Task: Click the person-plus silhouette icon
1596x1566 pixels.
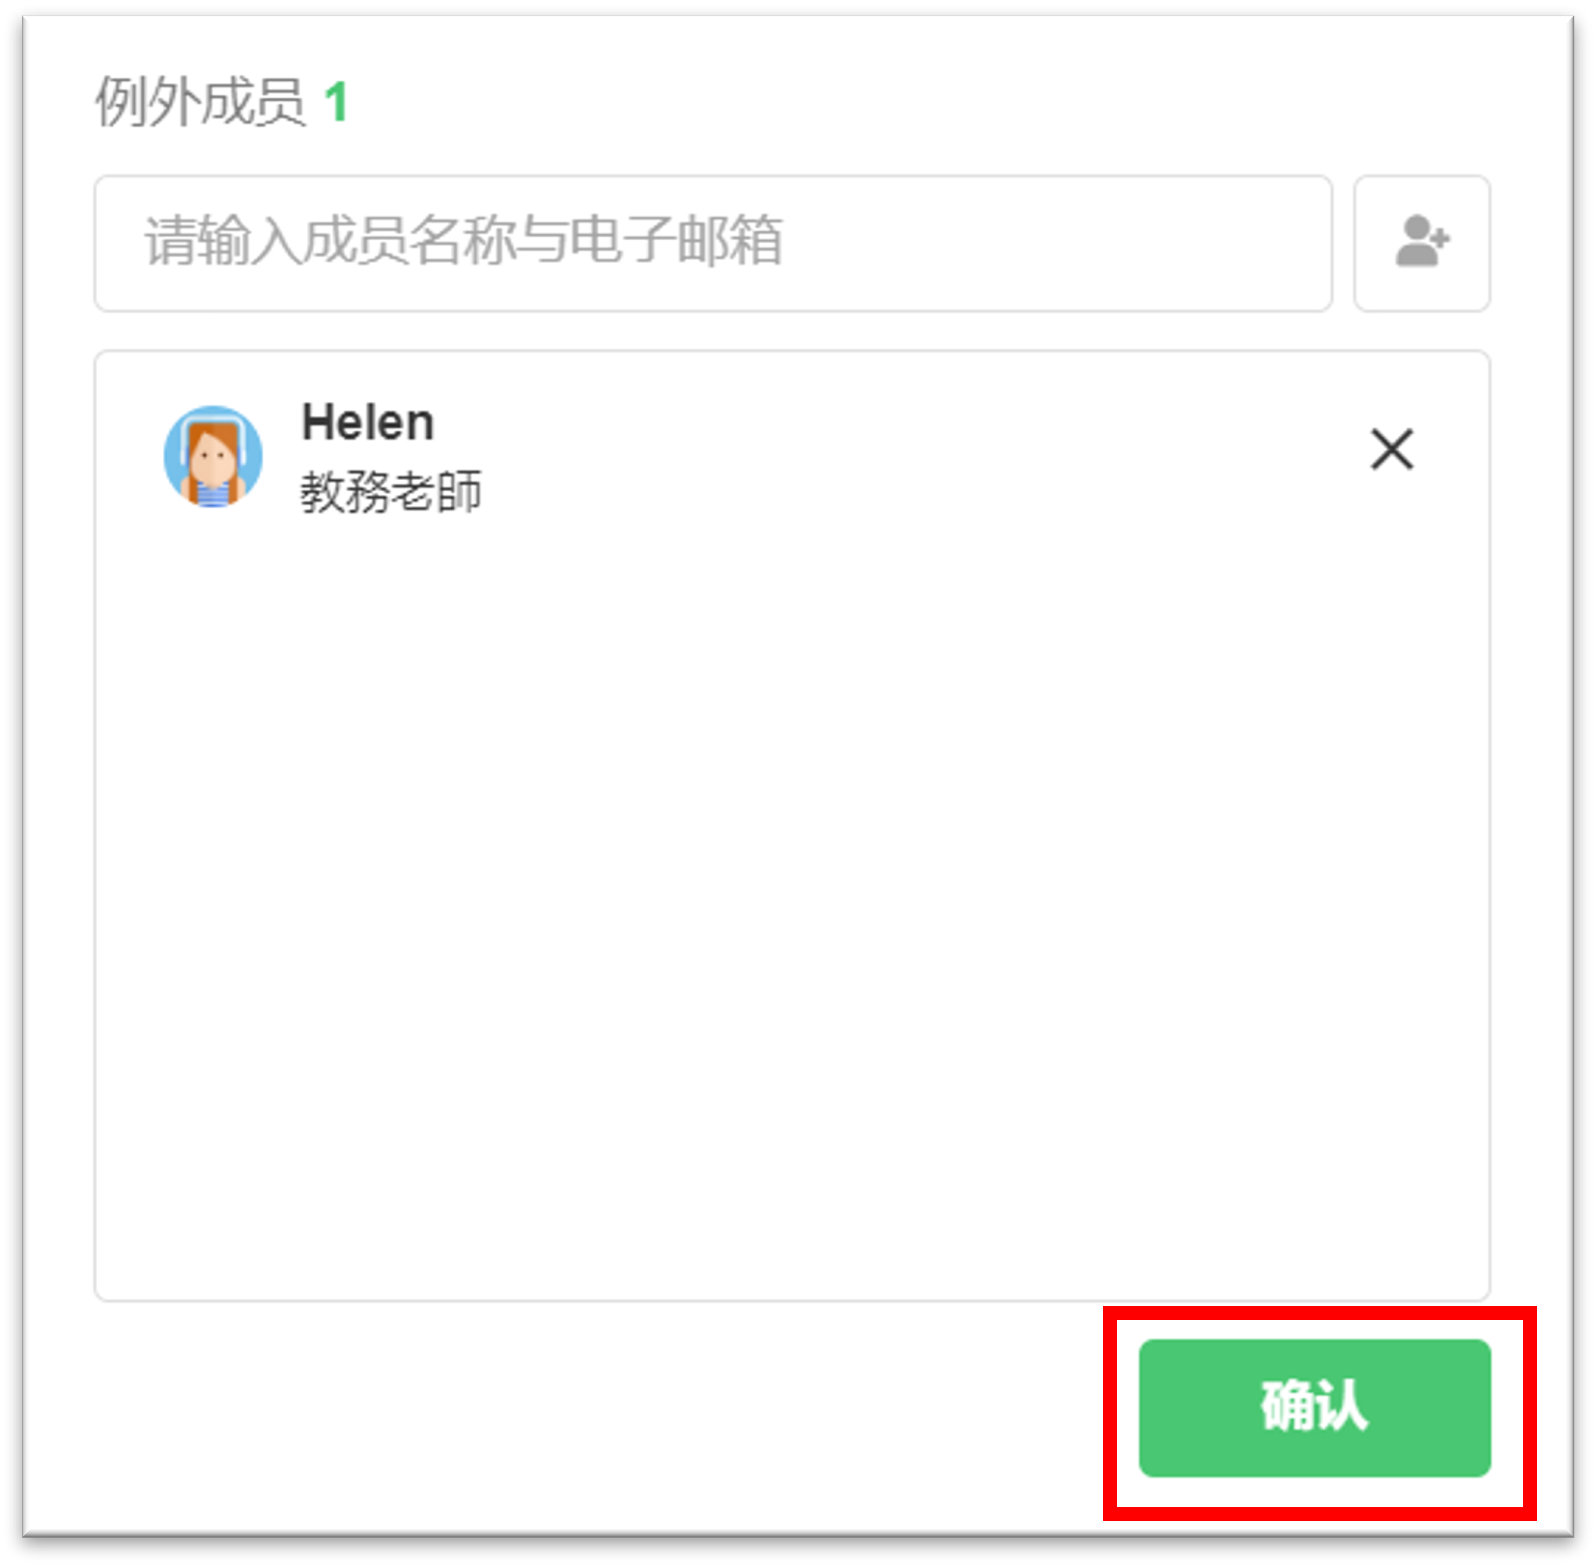Action: 1421,242
